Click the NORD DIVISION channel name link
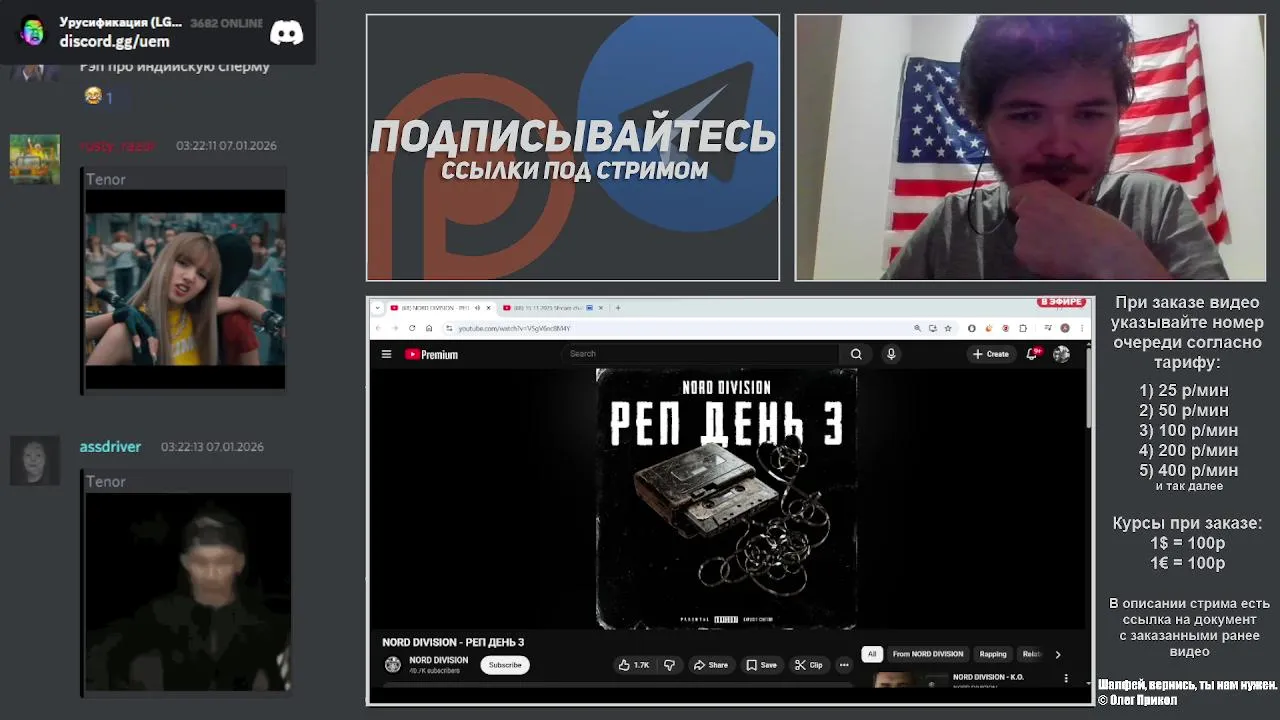This screenshot has width=1280, height=720. [x=438, y=660]
